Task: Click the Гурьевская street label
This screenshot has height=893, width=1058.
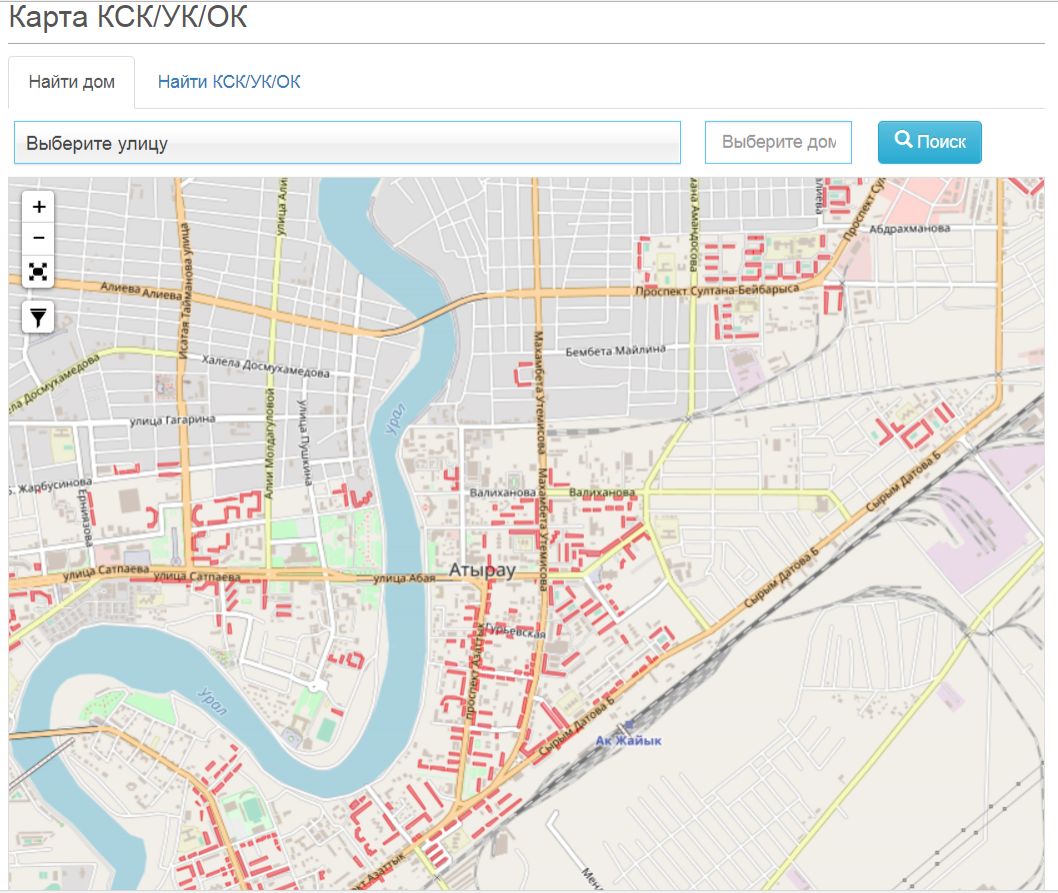Action: 516,632
